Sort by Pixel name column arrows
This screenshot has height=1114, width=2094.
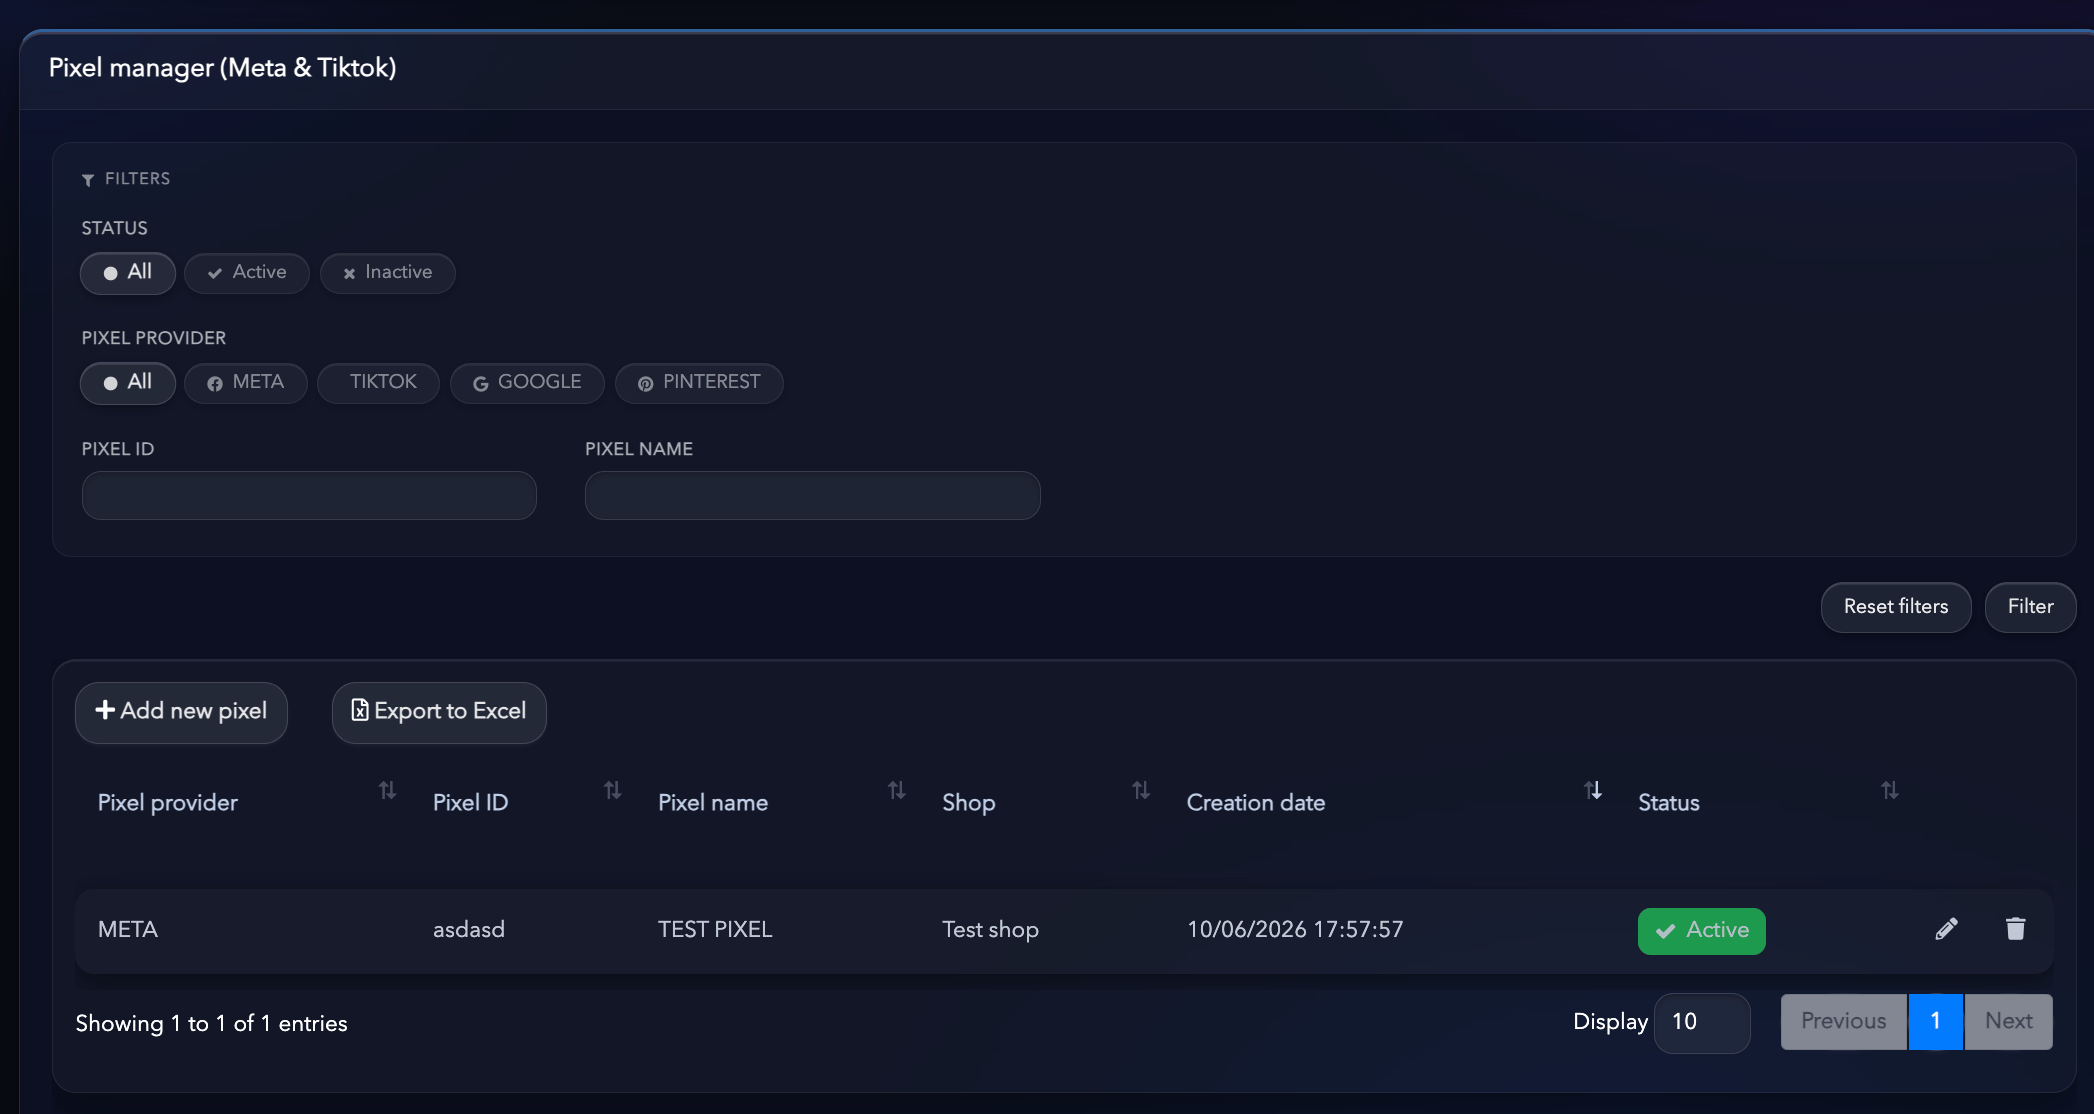pyautogui.click(x=896, y=791)
